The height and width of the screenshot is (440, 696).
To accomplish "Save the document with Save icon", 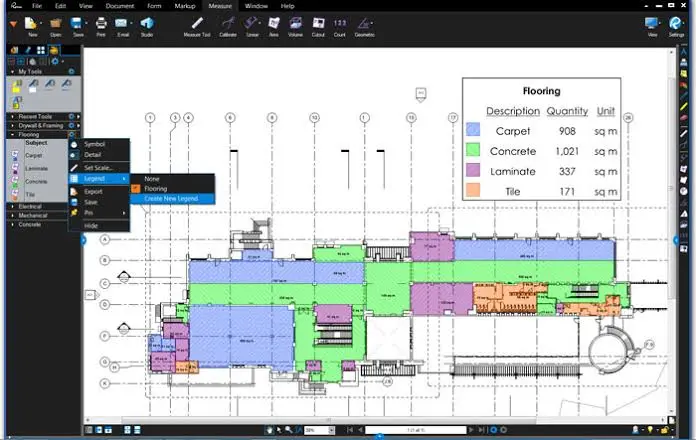I will tap(77, 23).
